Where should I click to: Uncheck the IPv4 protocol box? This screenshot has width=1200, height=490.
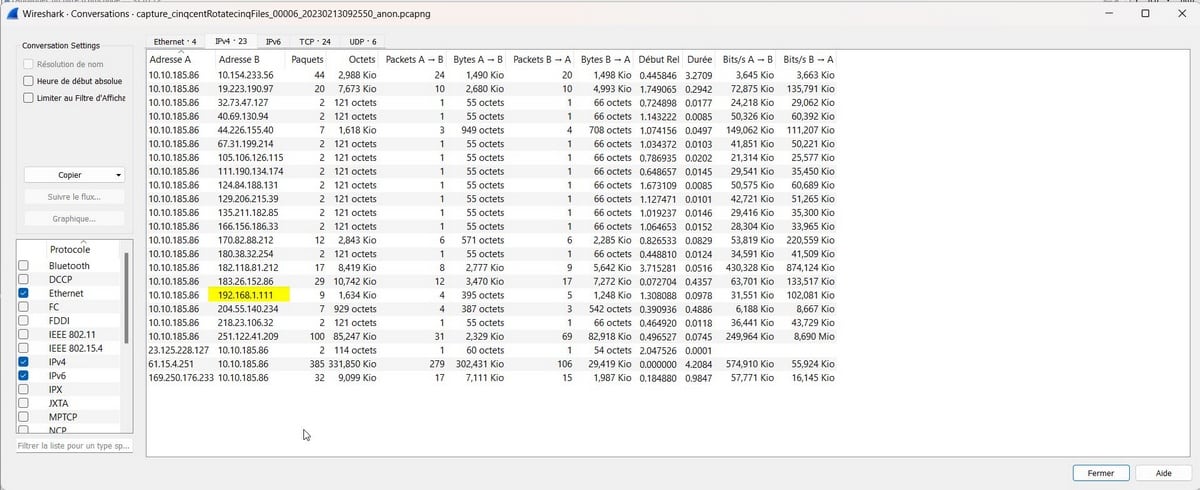(24, 362)
